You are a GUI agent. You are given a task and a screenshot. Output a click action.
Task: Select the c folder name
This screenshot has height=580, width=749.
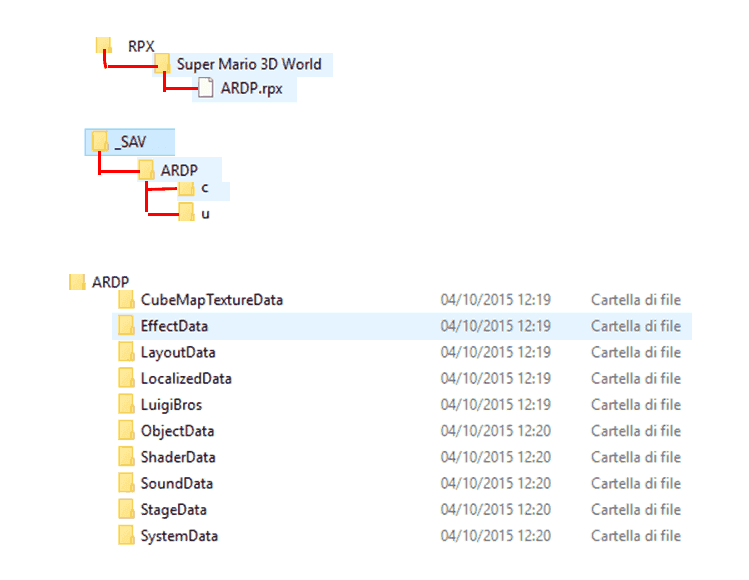[204, 188]
